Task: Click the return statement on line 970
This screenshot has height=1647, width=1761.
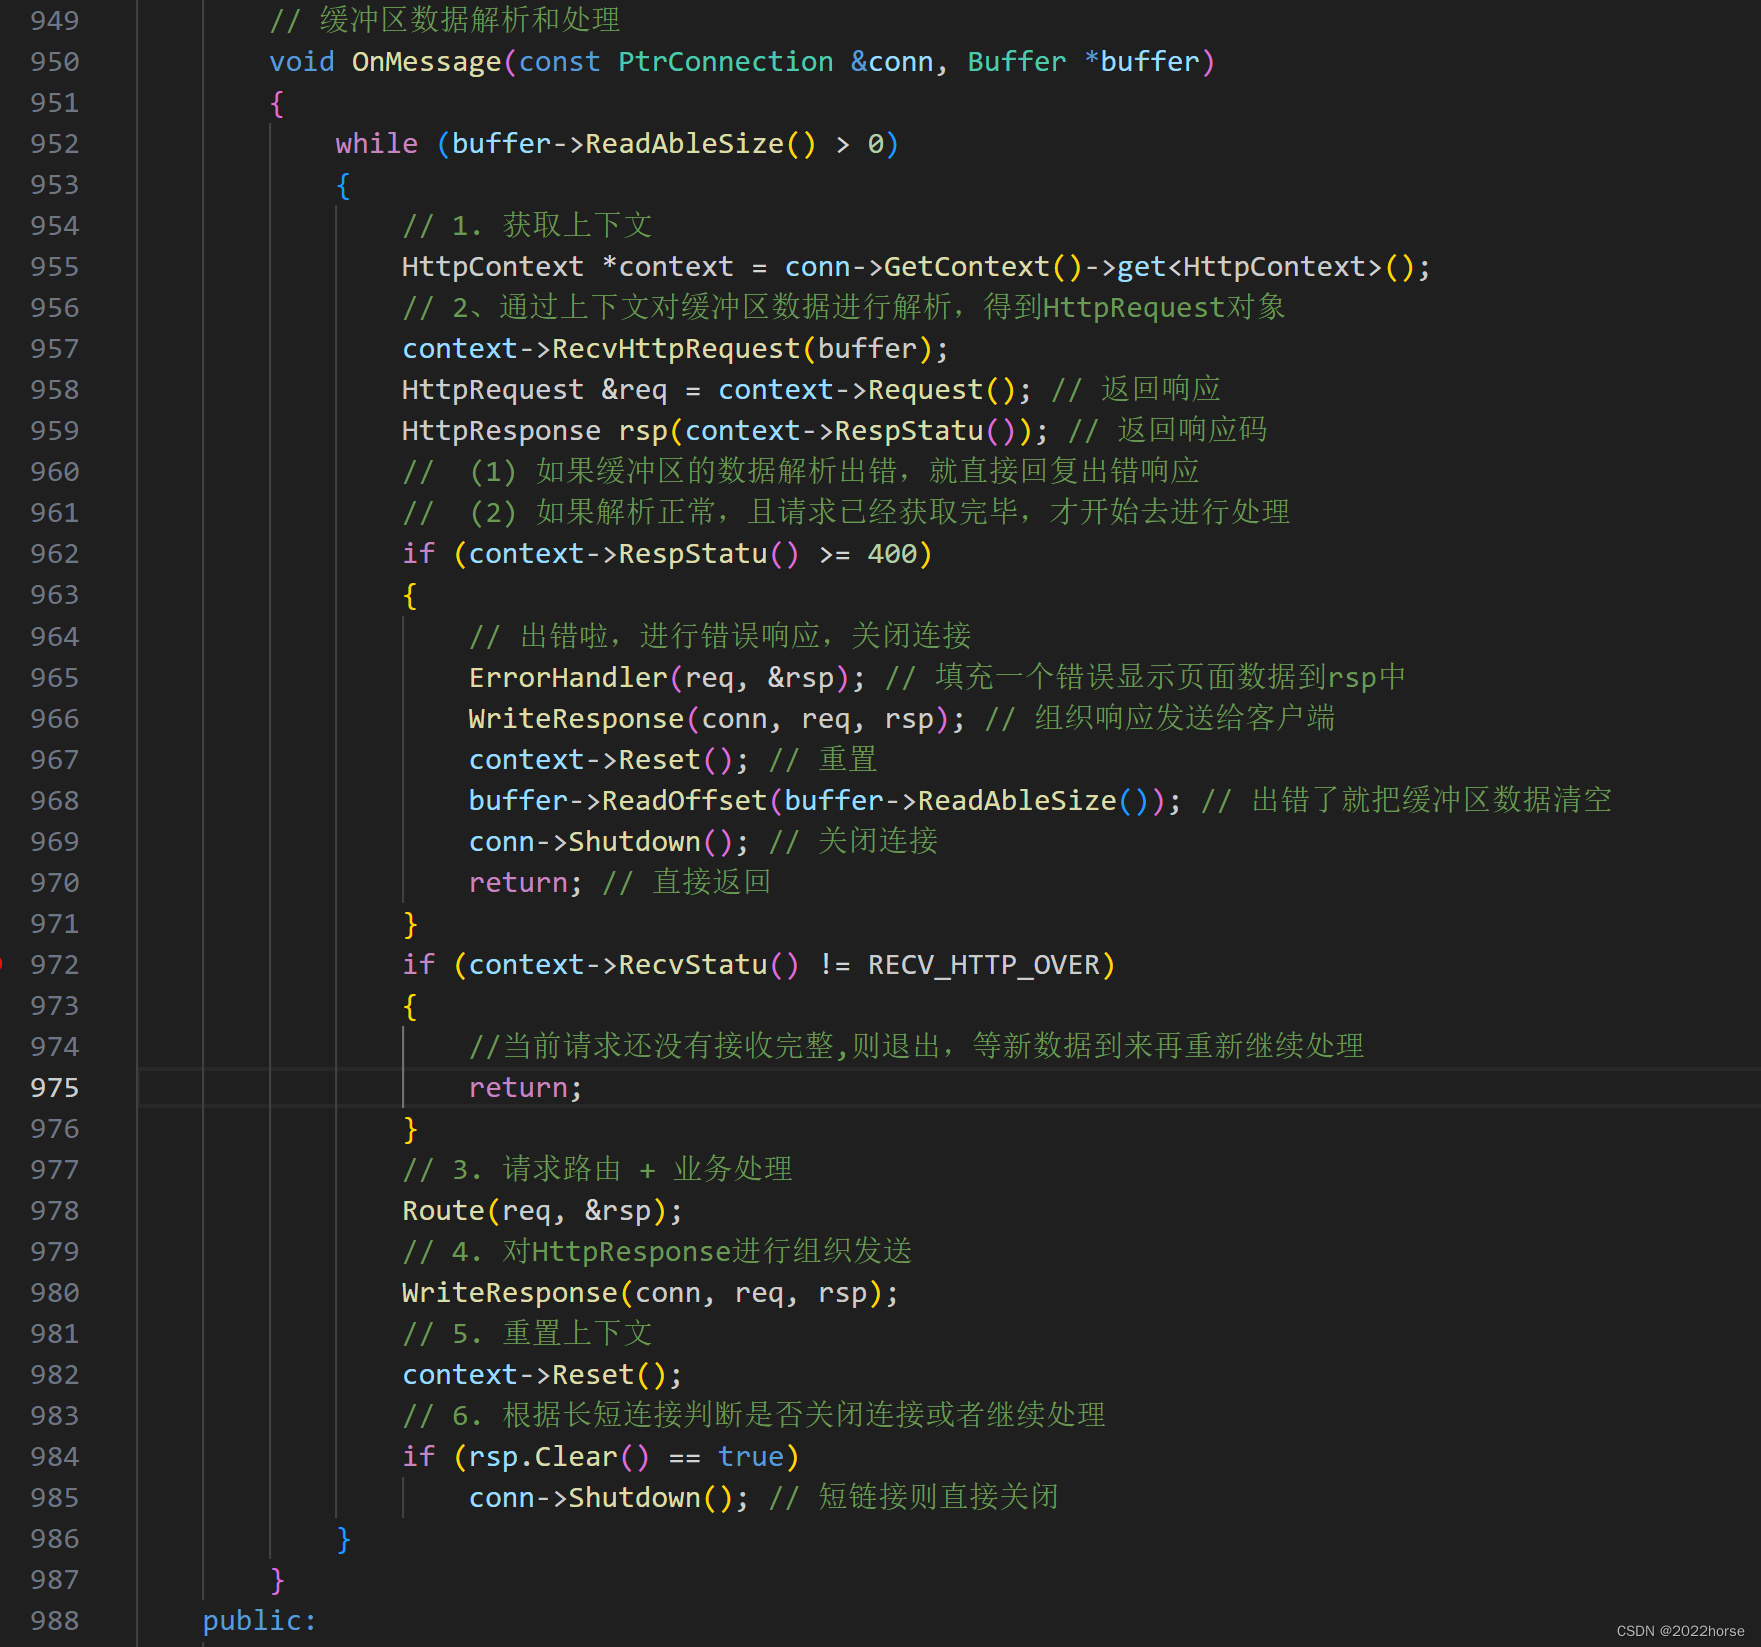Action: 525,883
